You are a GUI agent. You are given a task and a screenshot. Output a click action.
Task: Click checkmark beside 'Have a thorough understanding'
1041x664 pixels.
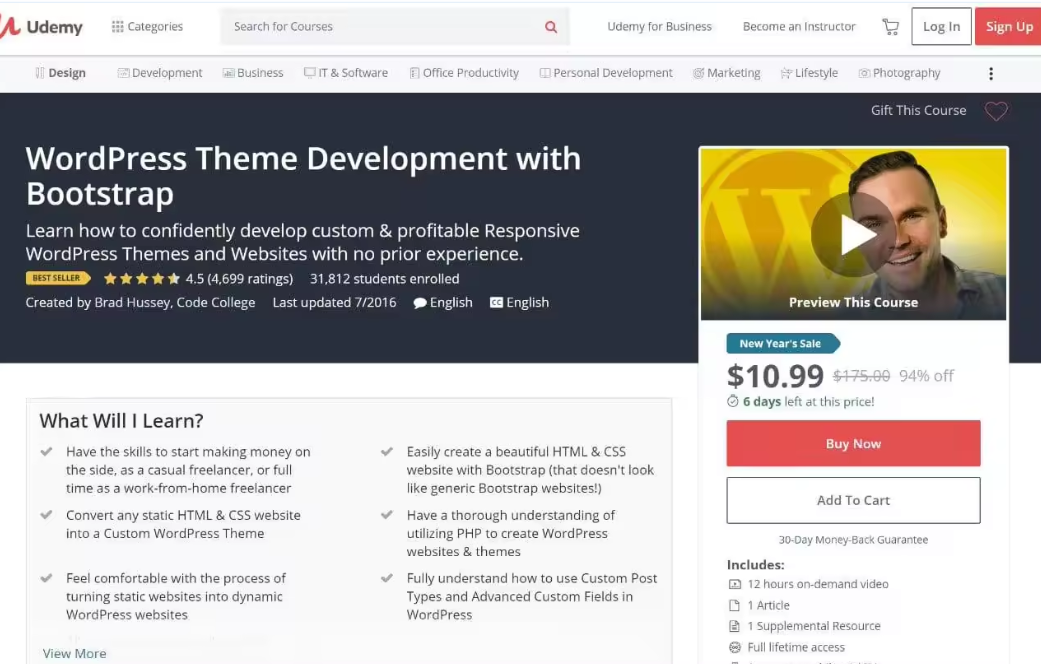click(387, 515)
